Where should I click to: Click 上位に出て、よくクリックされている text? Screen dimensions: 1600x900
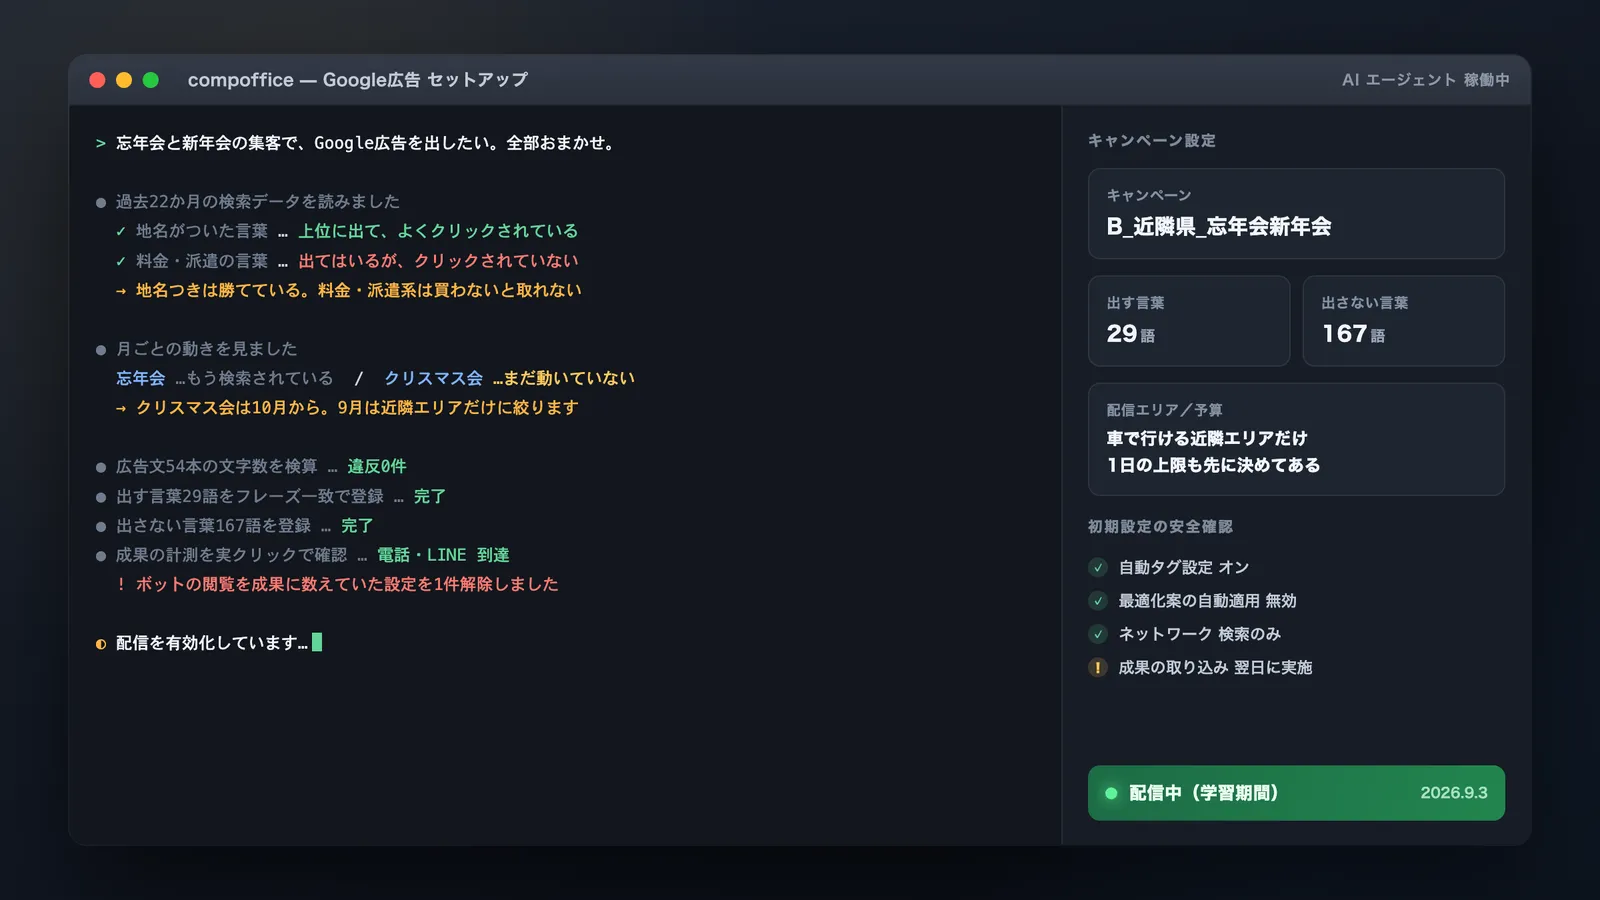tap(438, 232)
